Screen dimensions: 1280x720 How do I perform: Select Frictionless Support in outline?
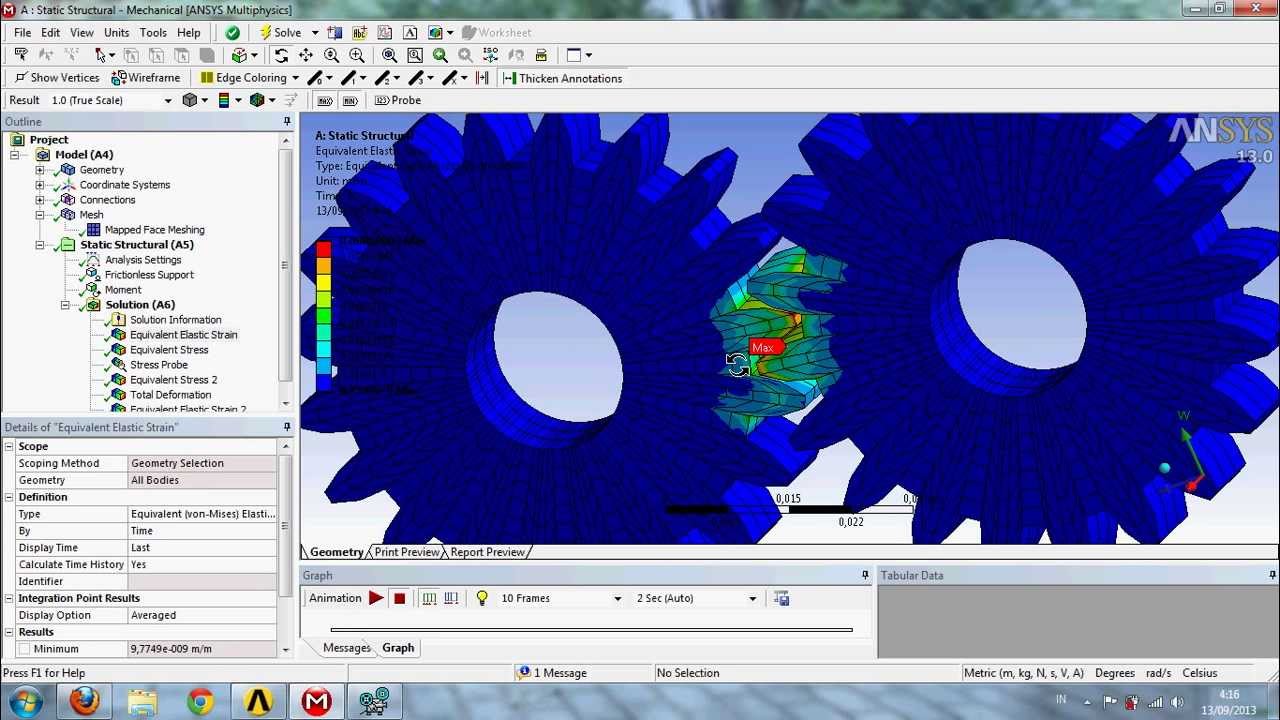click(x=149, y=275)
